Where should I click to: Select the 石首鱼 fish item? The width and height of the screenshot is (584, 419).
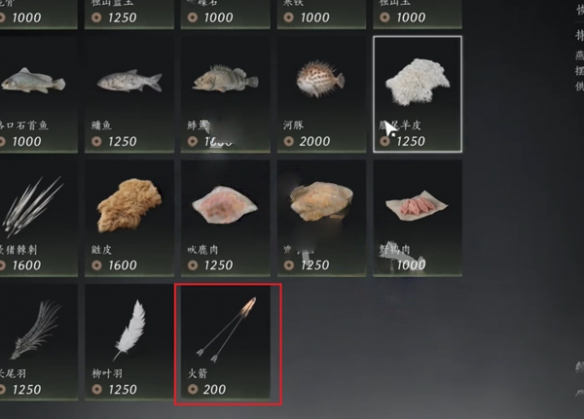[39, 95]
